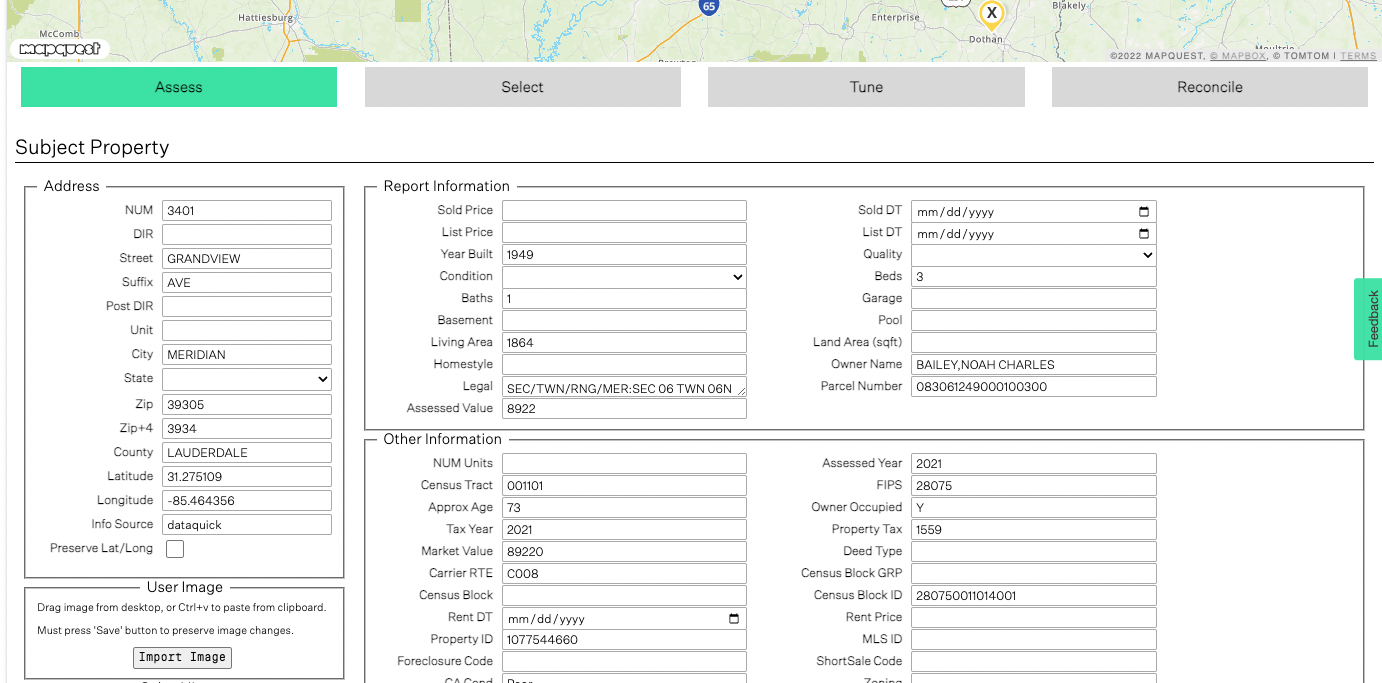The width and height of the screenshot is (1382, 683).
Task: Select the Owner Name input field
Action: pyautogui.click(x=1033, y=364)
